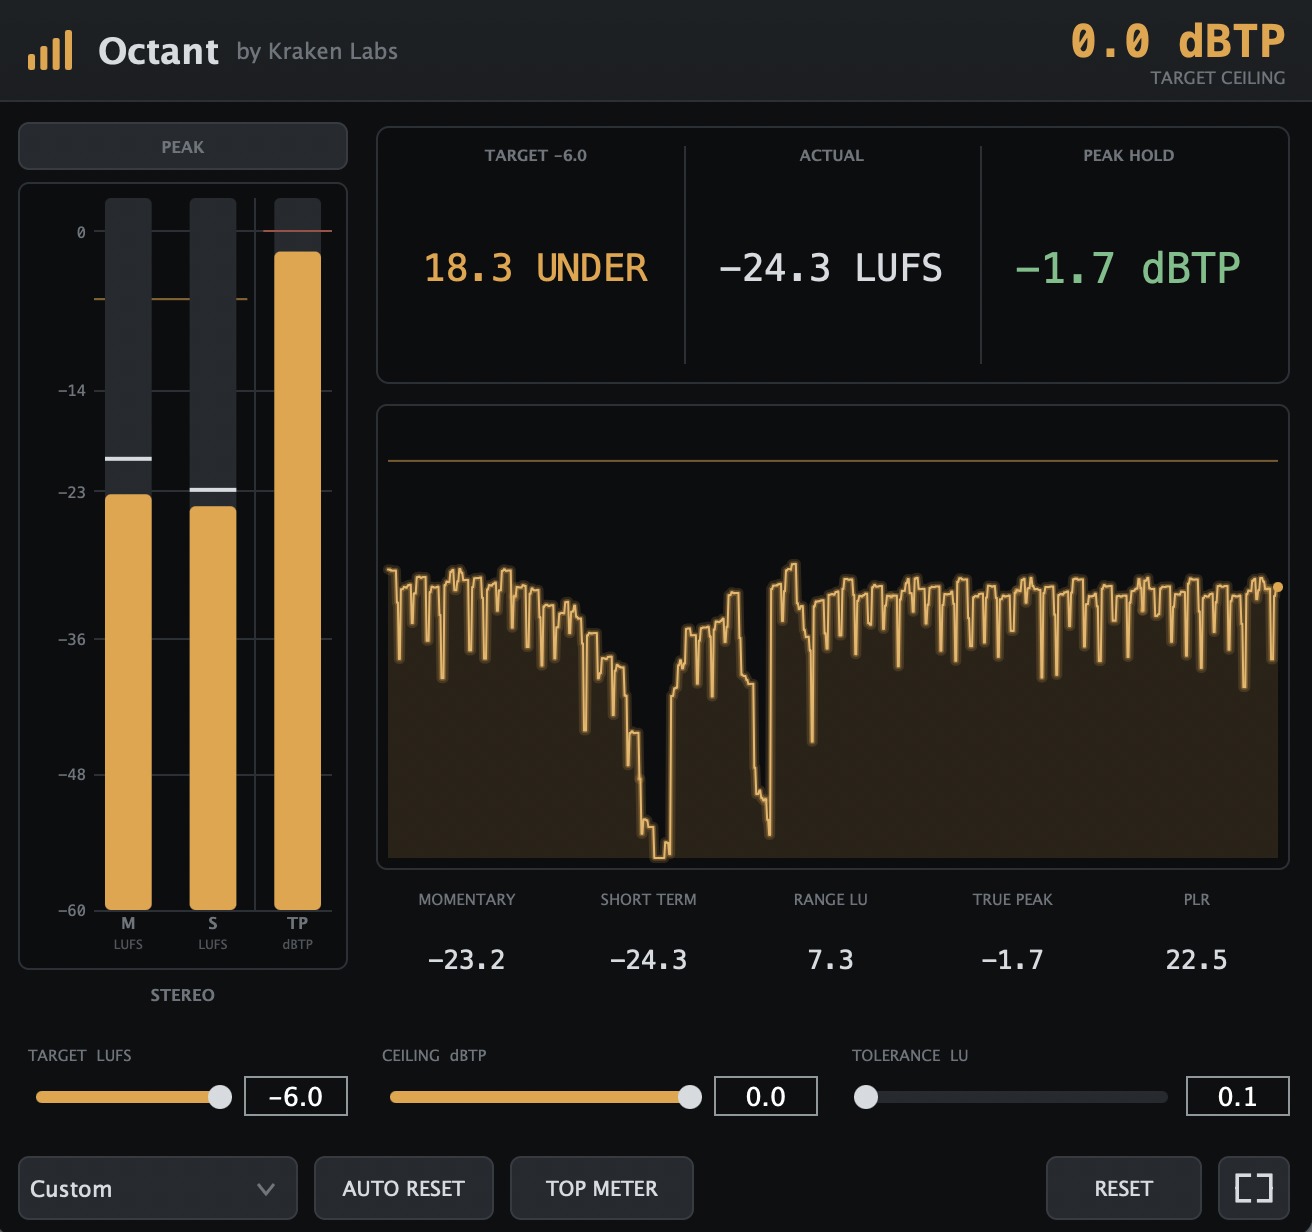Click the TARGET LUFS slider handle
This screenshot has width=1312, height=1232.
tap(220, 1097)
